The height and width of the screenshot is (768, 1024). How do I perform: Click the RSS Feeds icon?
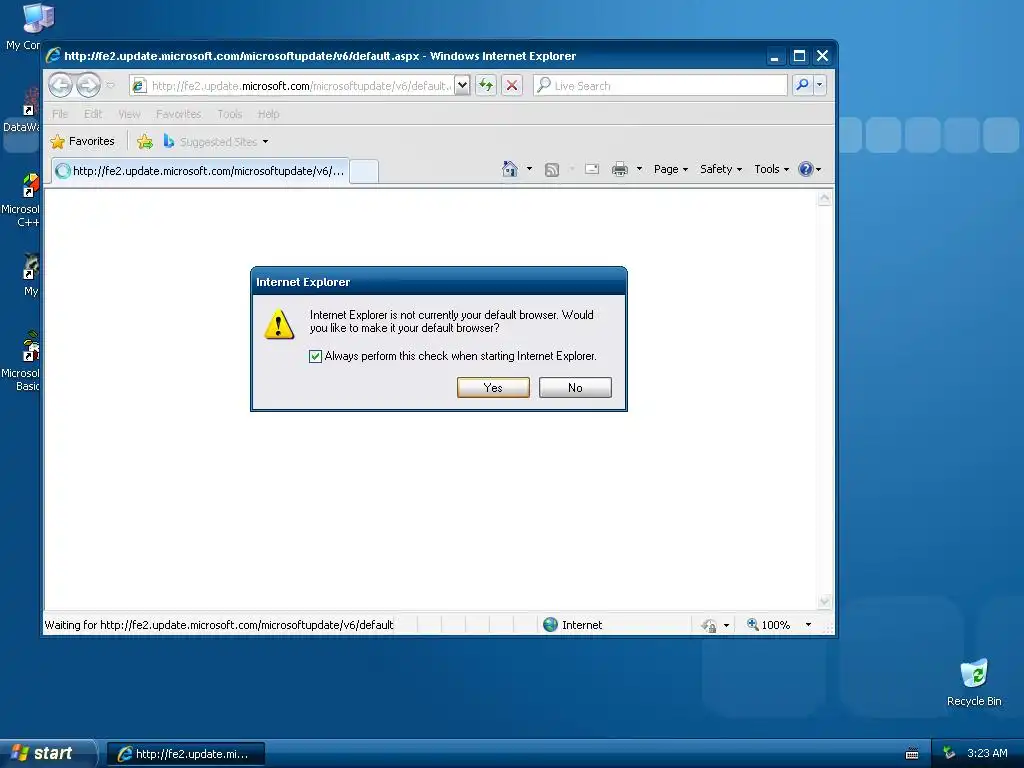552,170
